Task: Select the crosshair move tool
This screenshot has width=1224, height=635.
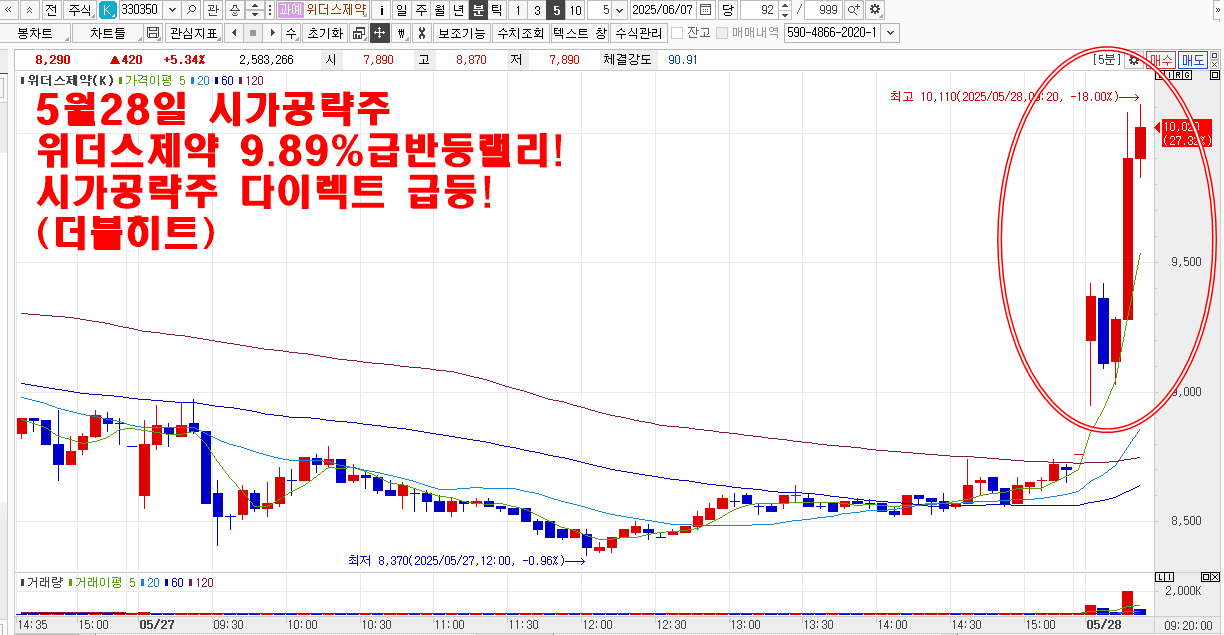Action: (379, 32)
